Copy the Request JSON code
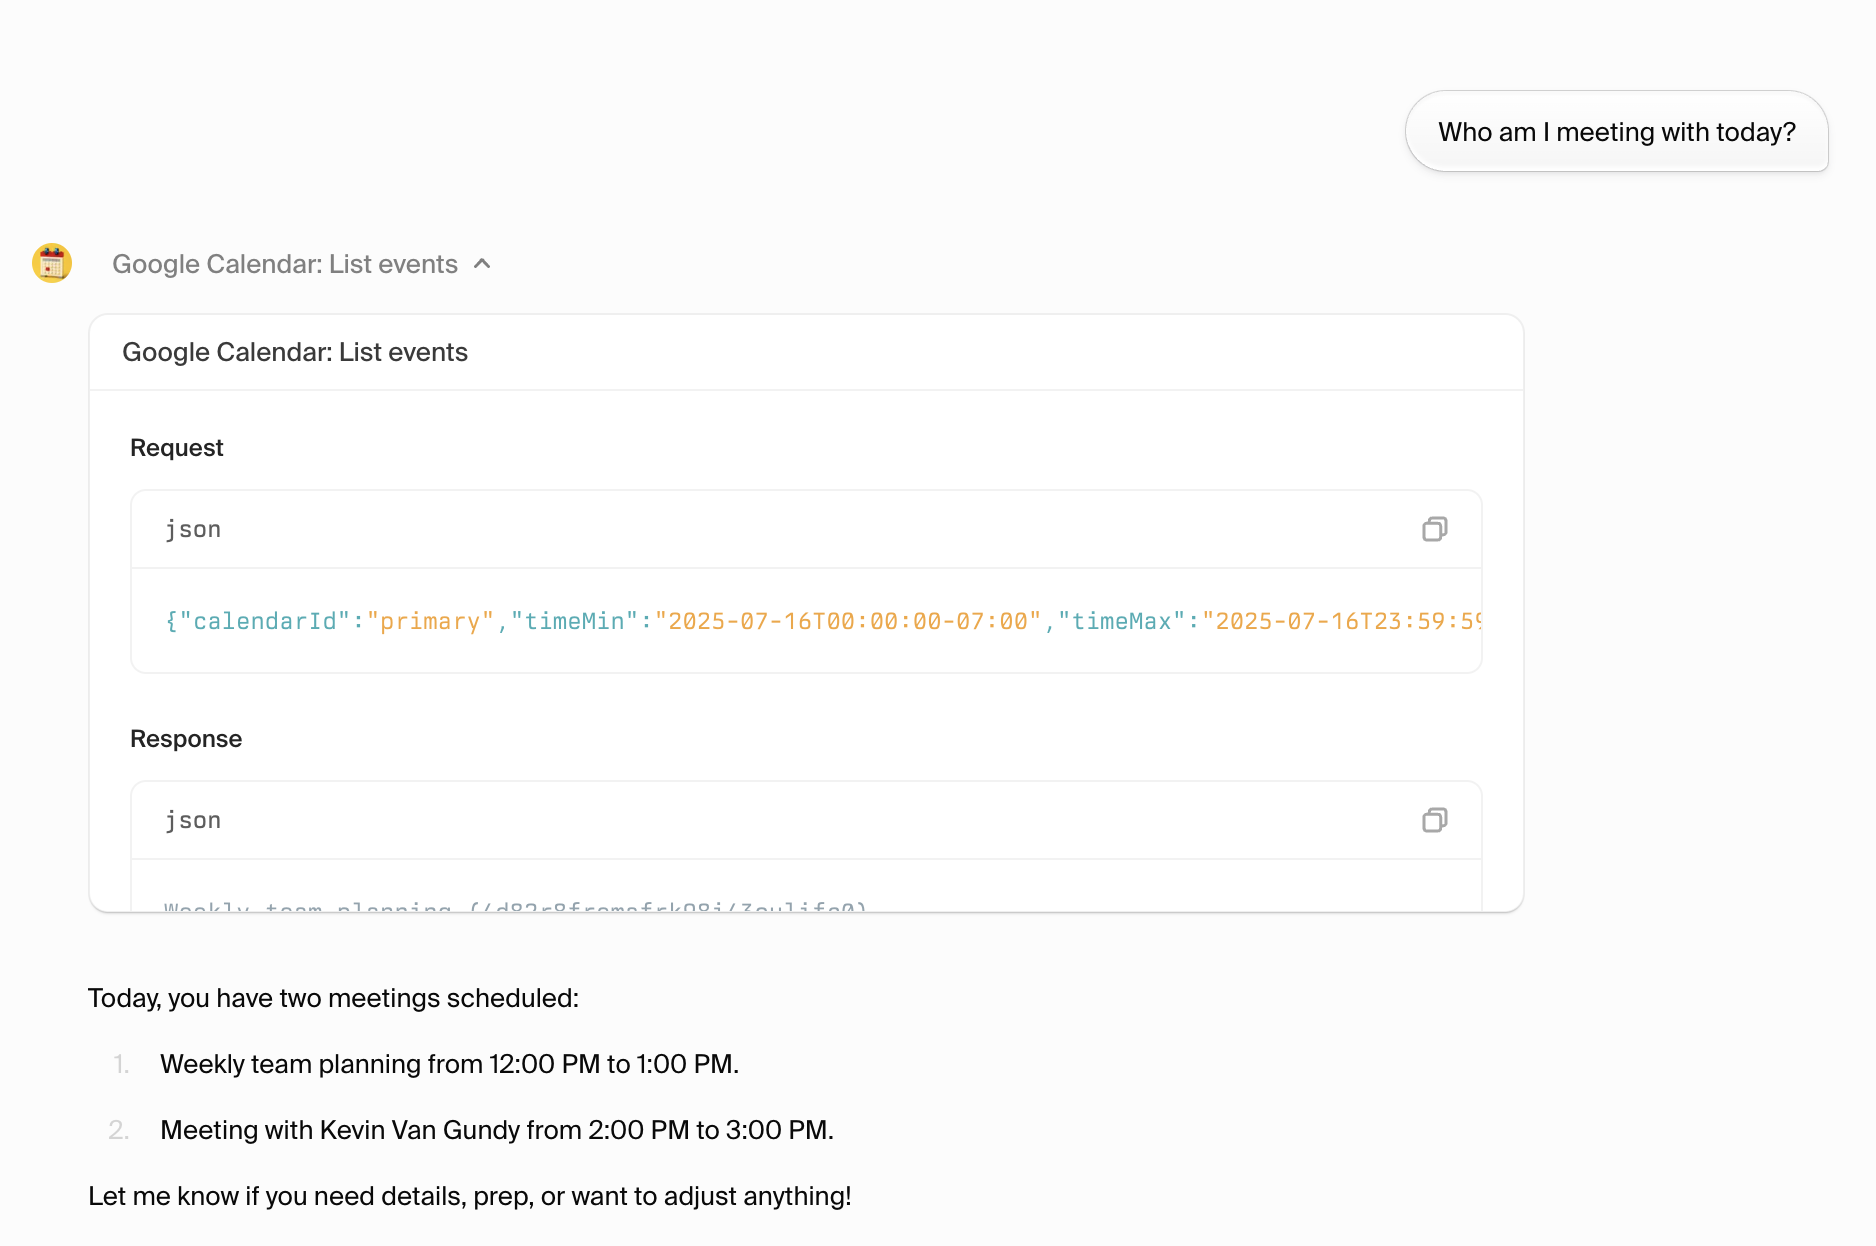 1434,529
